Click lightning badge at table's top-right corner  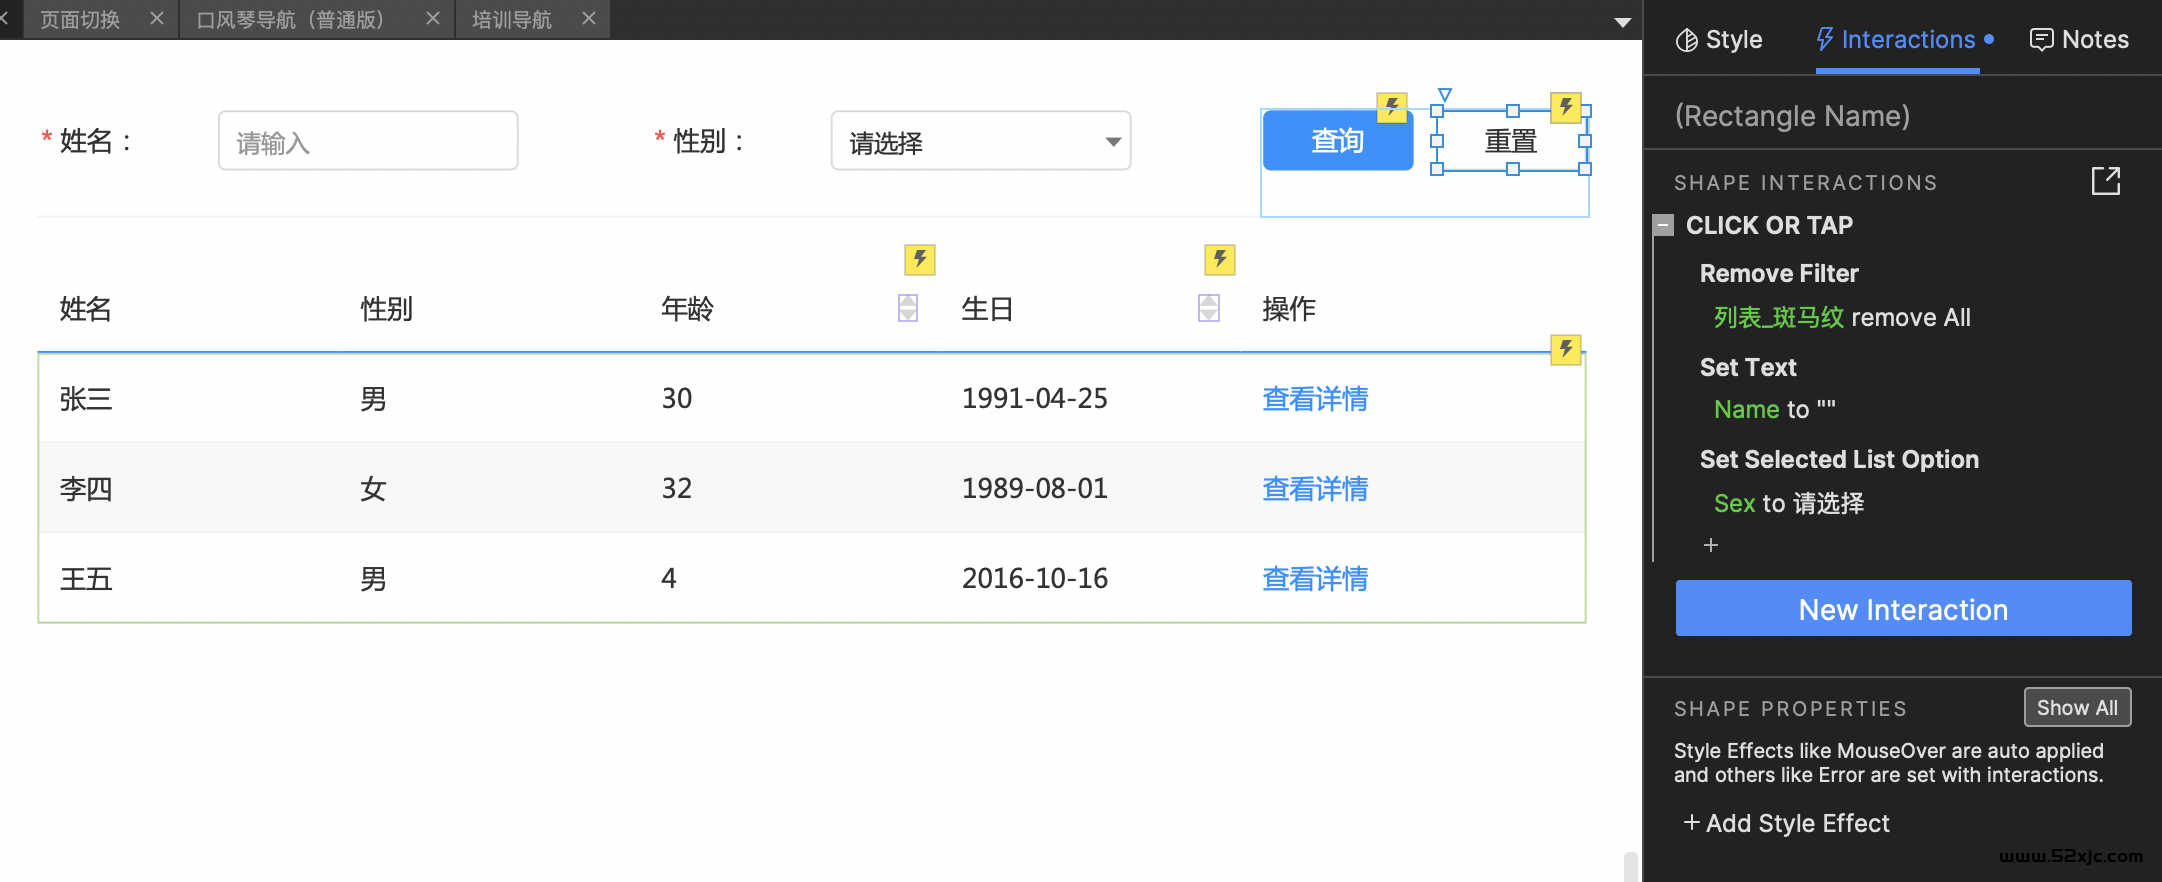[1565, 350]
